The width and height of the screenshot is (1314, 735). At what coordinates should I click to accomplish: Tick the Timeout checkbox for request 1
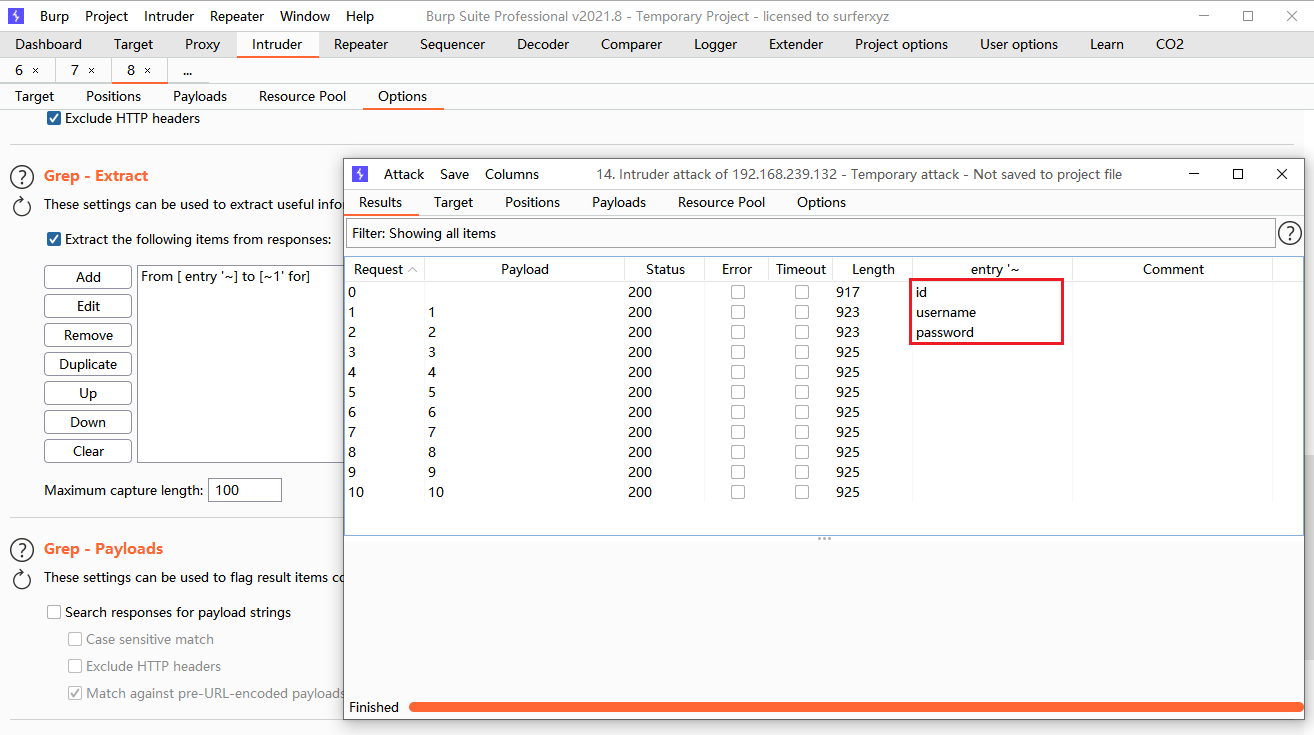(802, 312)
